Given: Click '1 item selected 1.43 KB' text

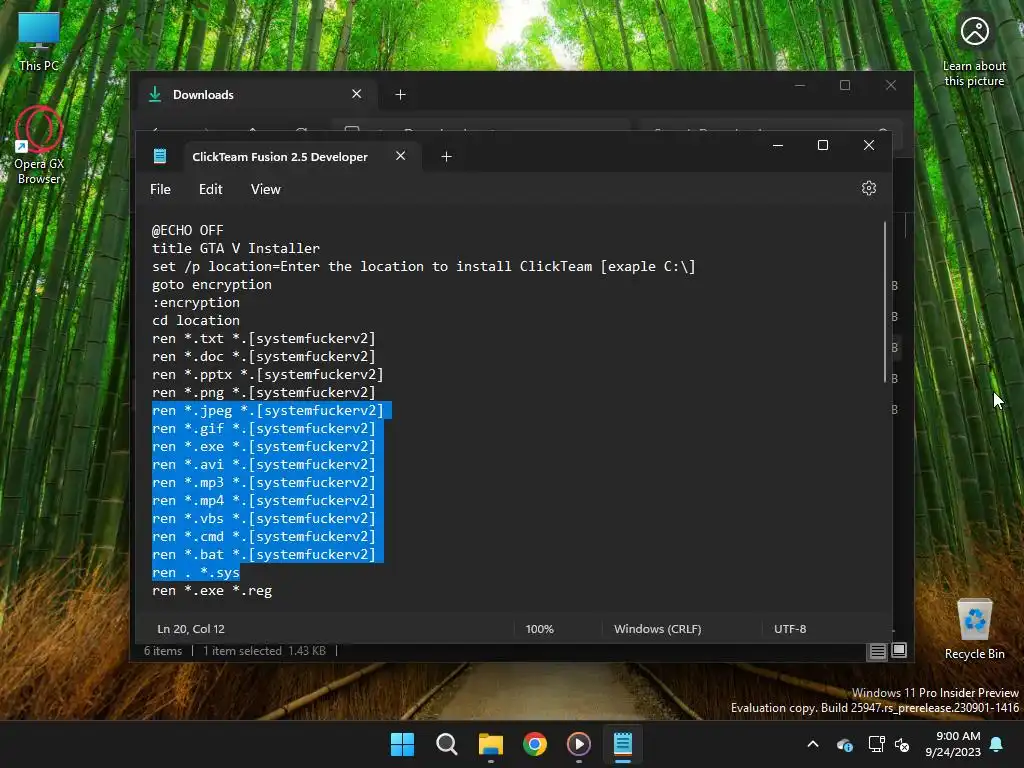Looking at the screenshot, I should pyautogui.click(x=264, y=650).
